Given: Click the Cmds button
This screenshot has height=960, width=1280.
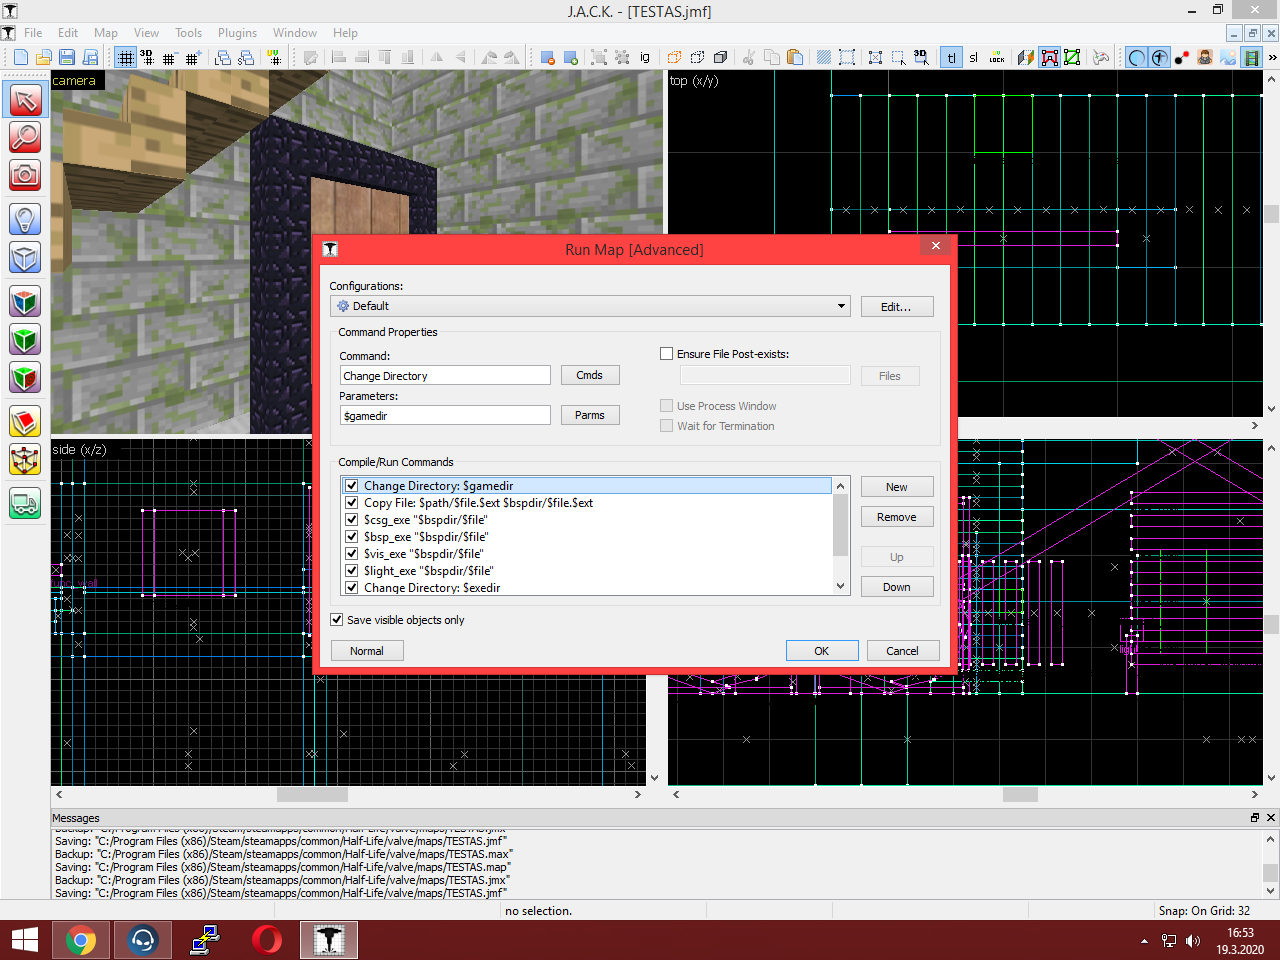Looking at the screenshot, I should click(x=590, y=375).
